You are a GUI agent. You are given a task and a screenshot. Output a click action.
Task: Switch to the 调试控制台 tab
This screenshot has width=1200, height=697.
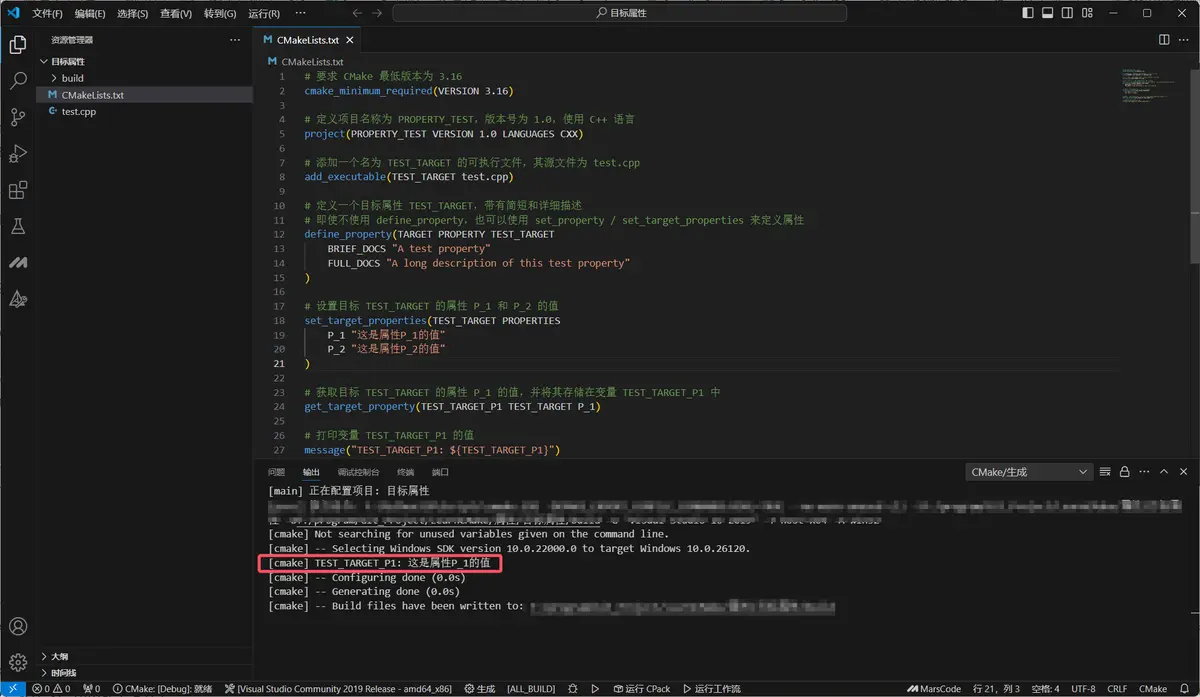[358, 472]
